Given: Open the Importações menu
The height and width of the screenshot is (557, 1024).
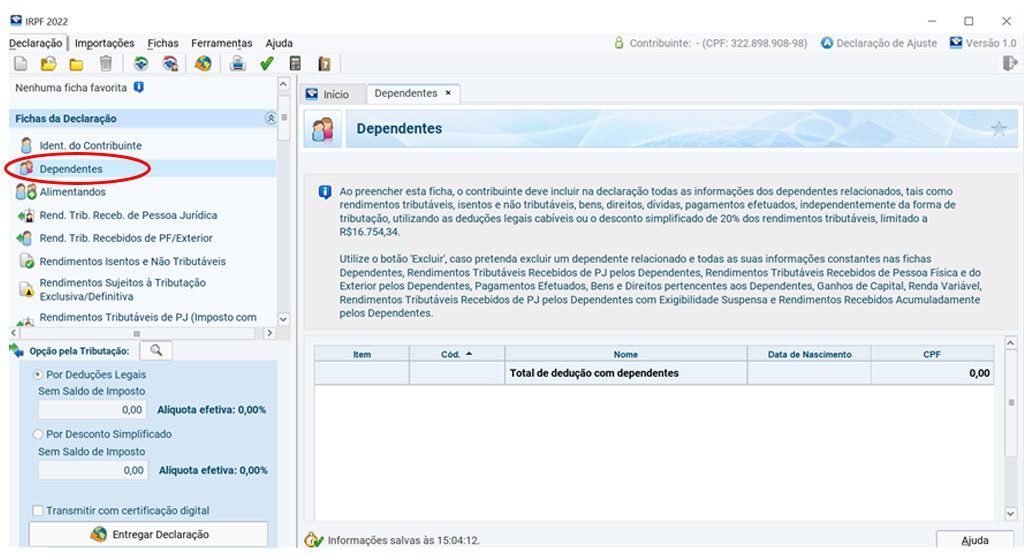Looking at the screenshot, I should coord(104,43).
